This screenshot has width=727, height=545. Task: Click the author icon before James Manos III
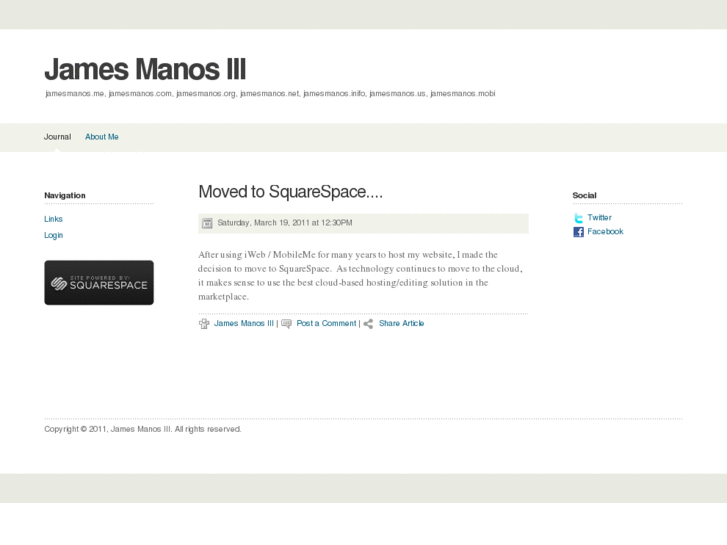pyautogui.click(x=204, y=324)
